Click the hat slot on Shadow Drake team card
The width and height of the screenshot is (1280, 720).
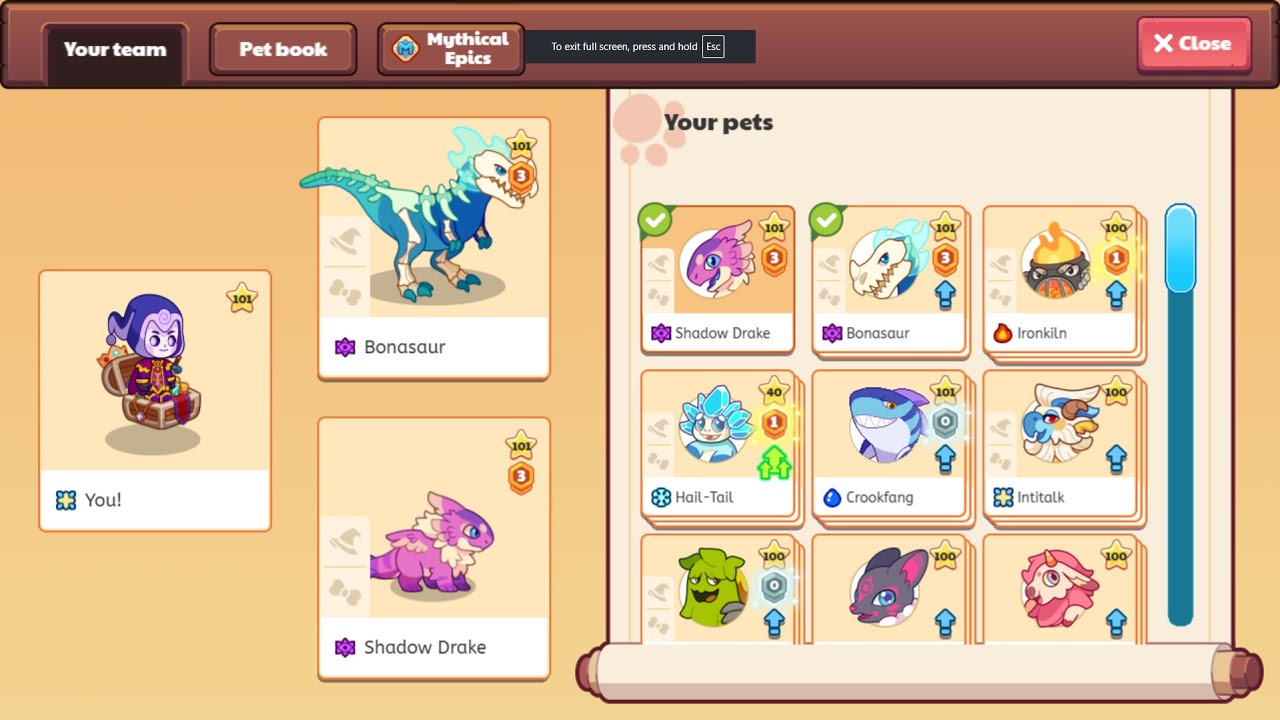click(346, 543)
